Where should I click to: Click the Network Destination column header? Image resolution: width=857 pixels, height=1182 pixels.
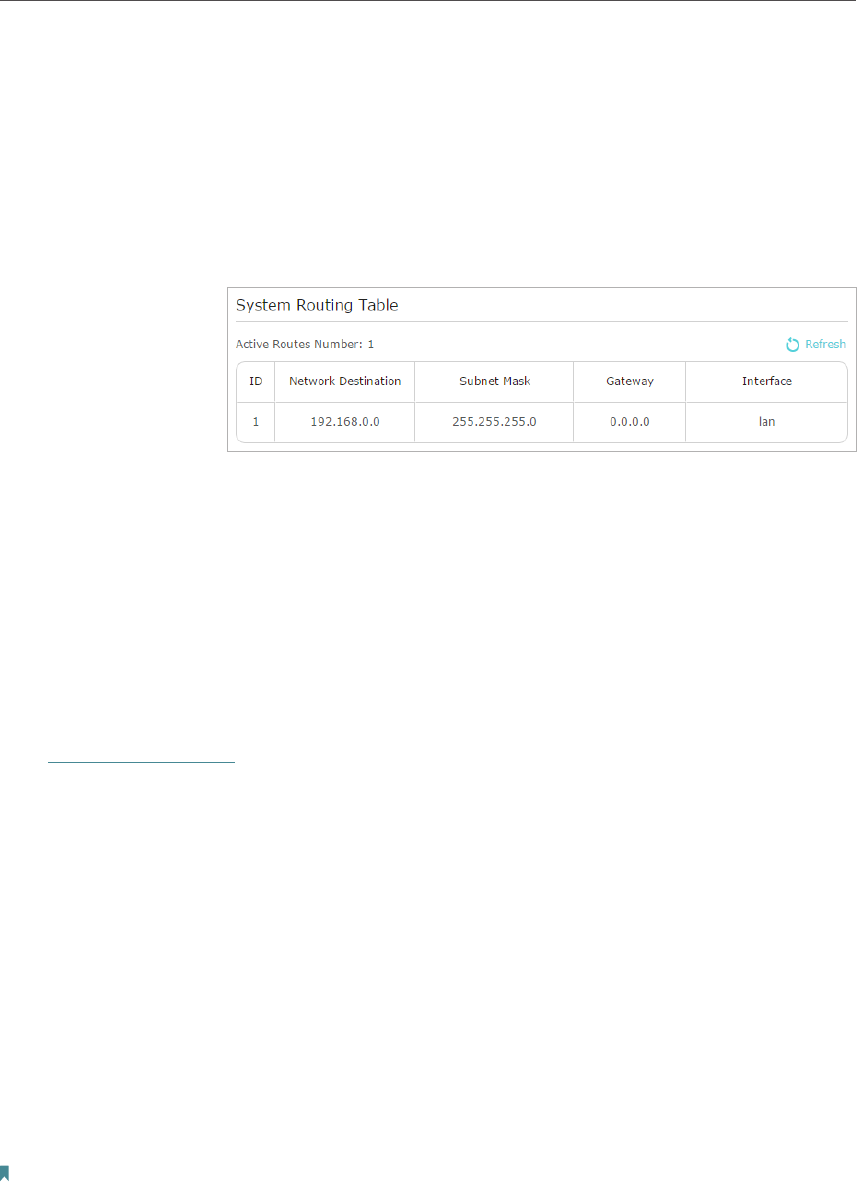point(344,381)
